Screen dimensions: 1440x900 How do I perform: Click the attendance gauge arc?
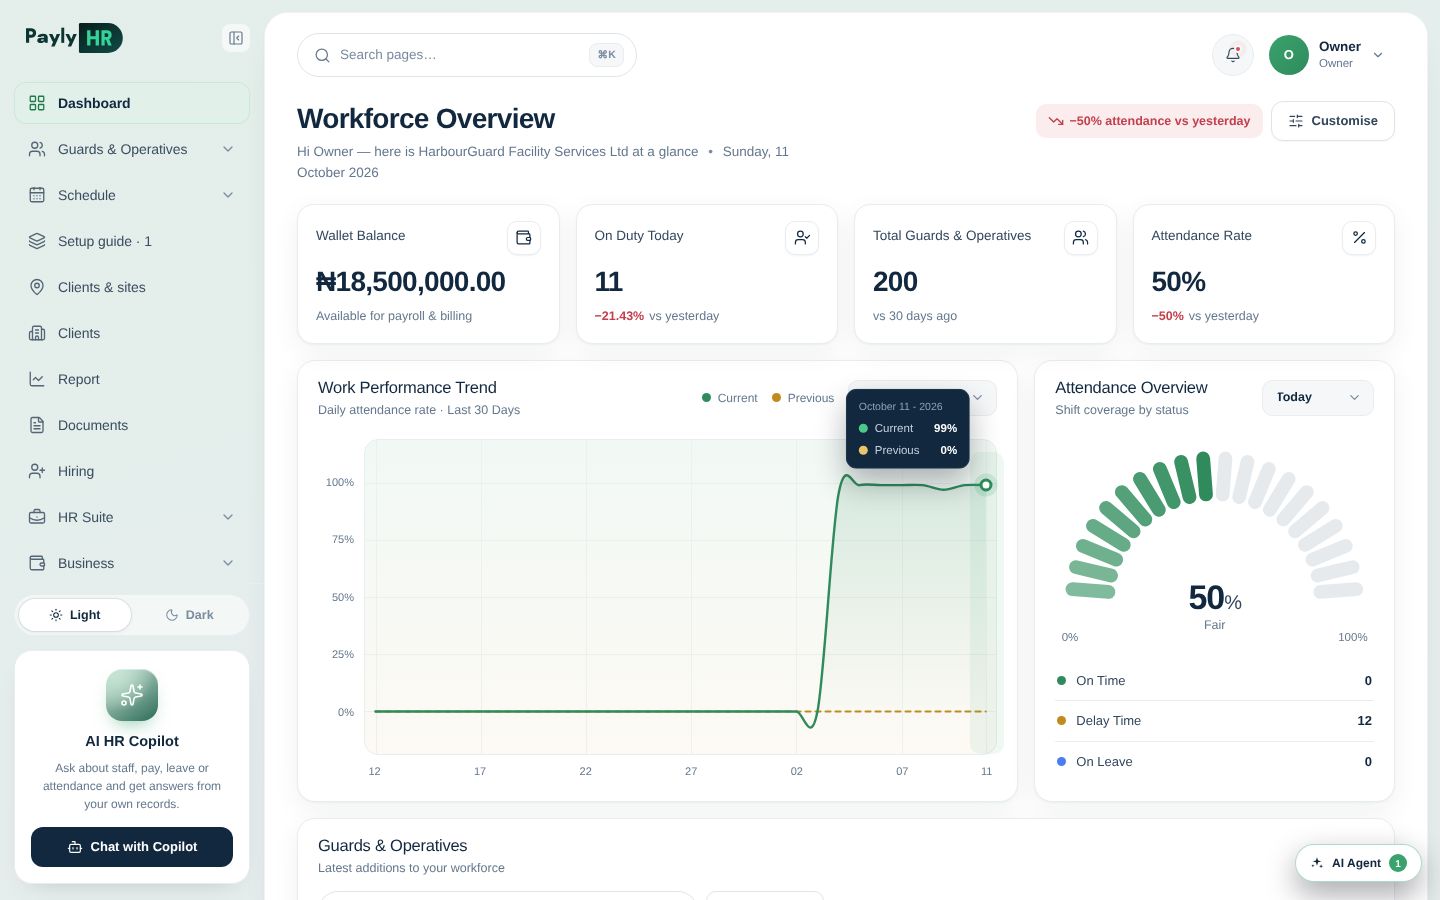tap(1214, 525)
